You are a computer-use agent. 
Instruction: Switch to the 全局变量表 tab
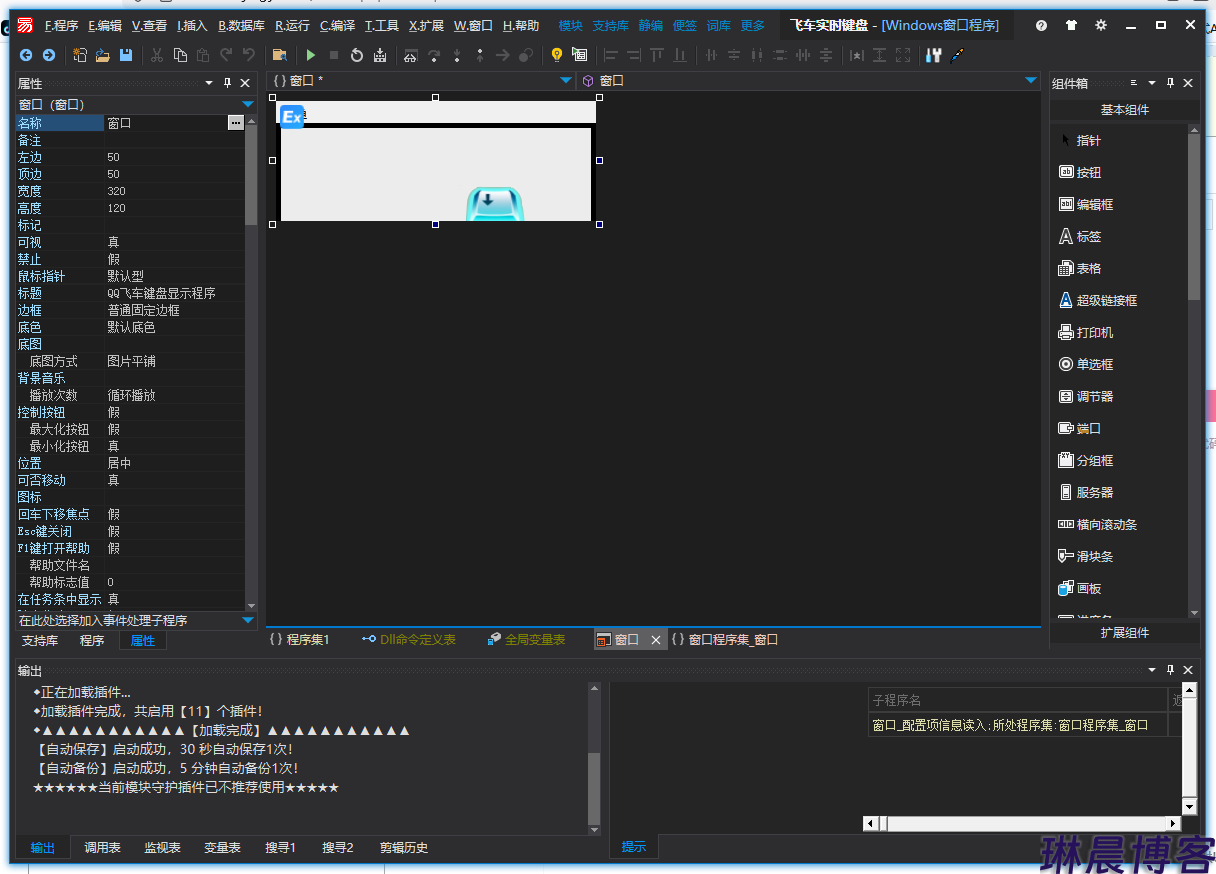526,639
